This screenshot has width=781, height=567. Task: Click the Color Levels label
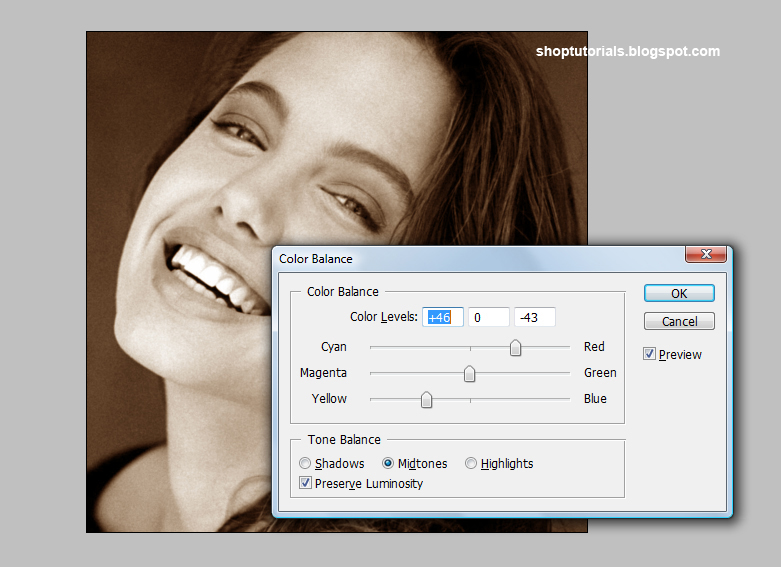(384, 317)
